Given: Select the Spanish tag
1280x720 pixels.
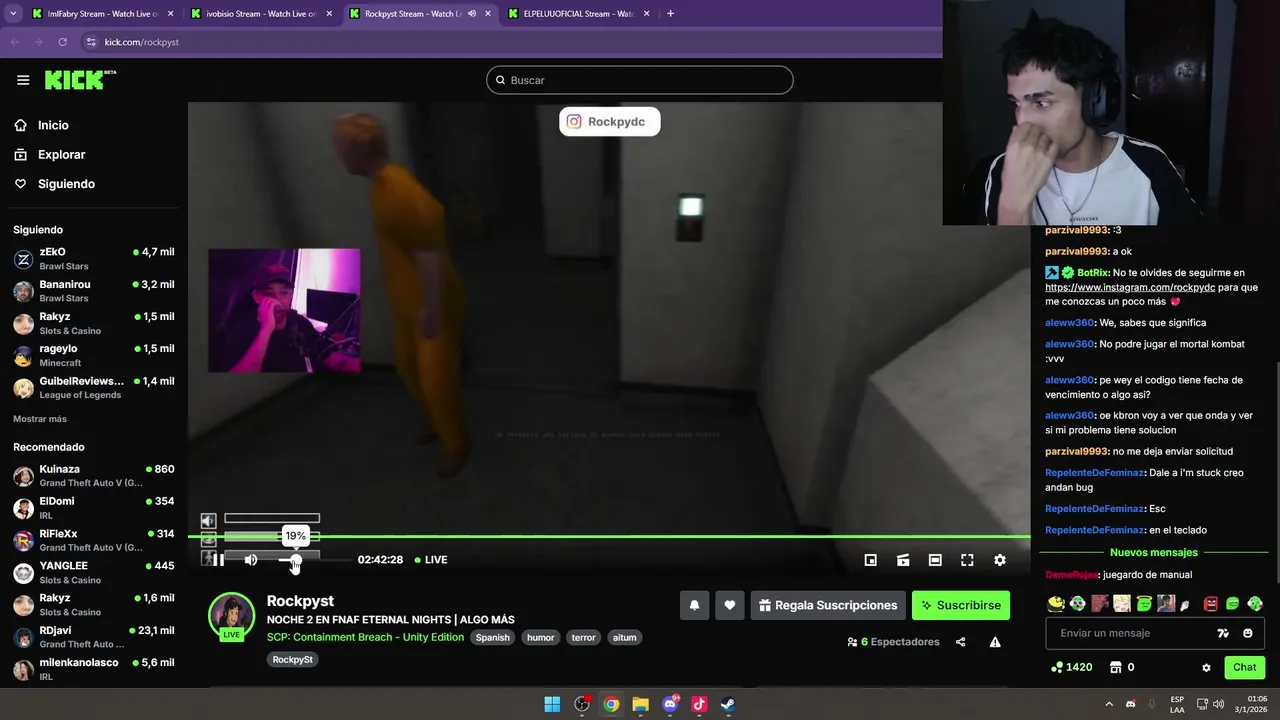Looking at the screenshot, I should 493,637.
